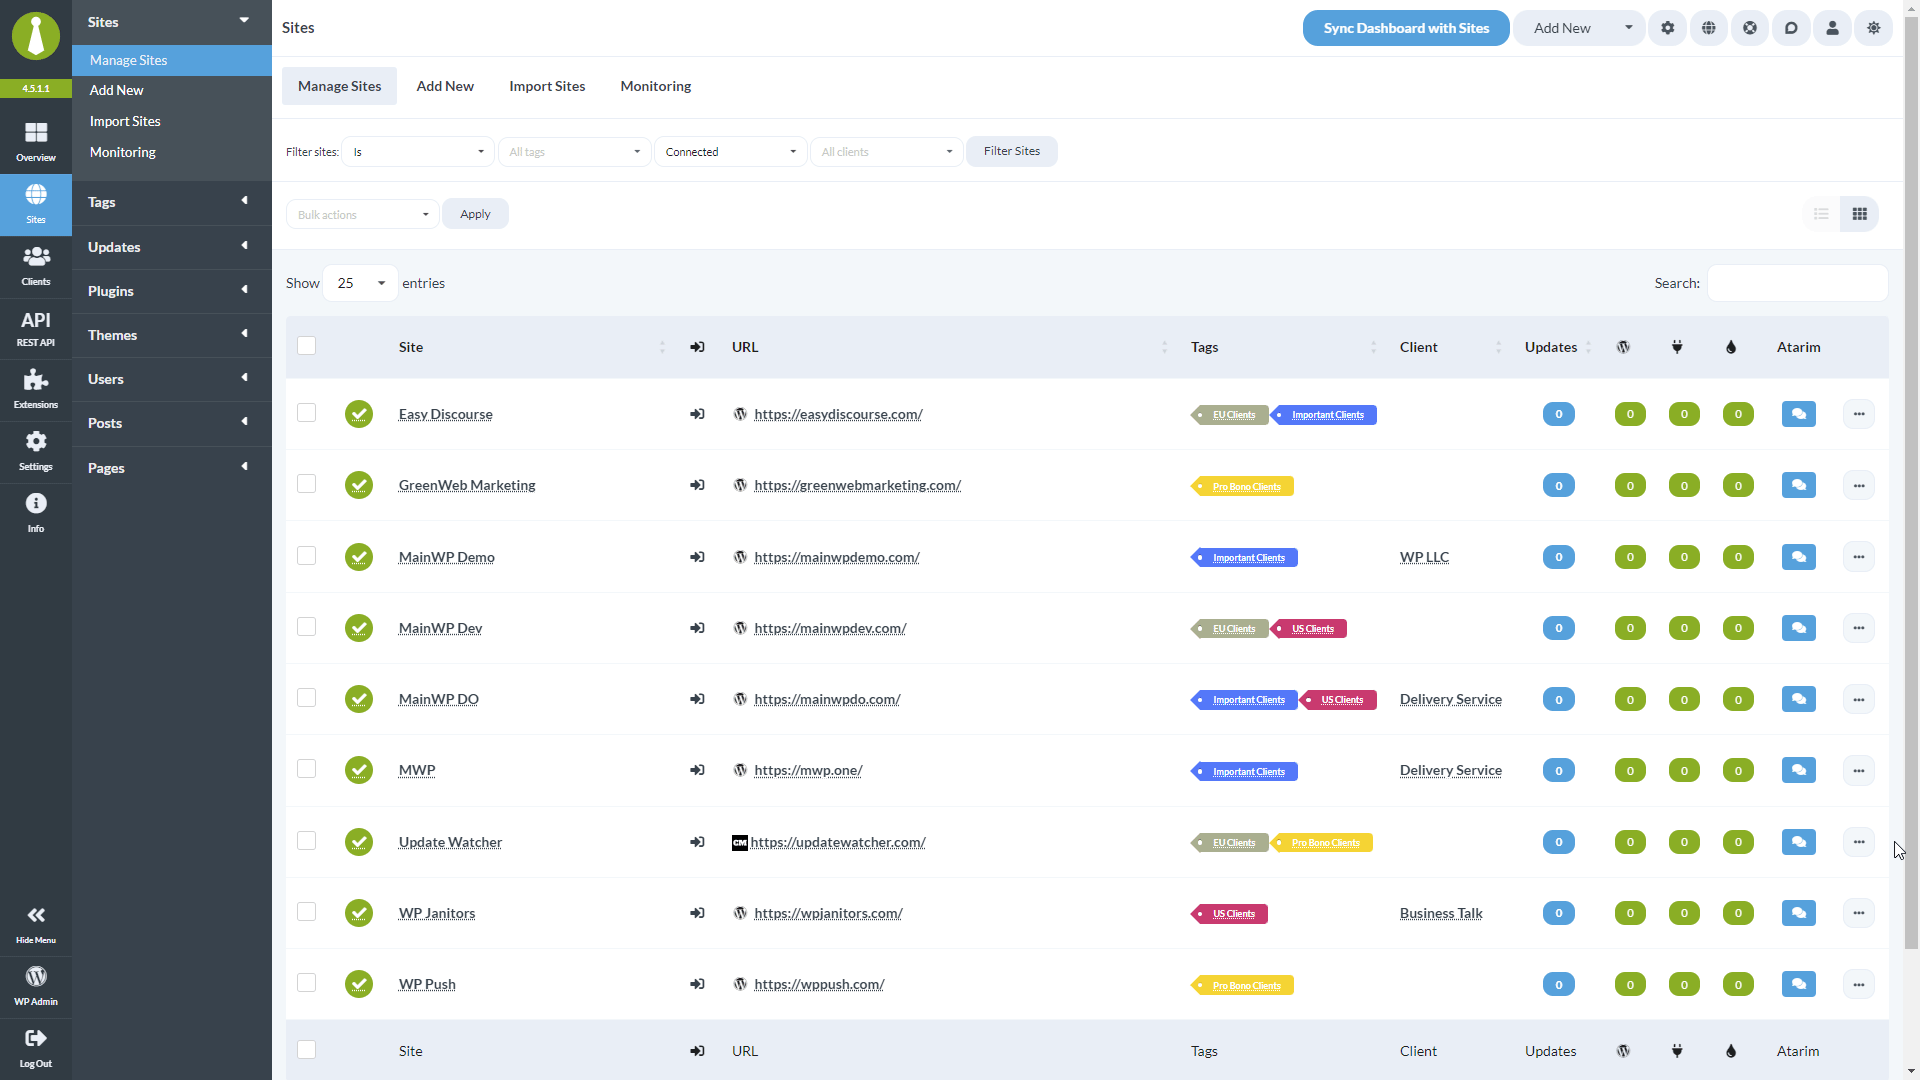Open the three-dots actions menu for WP Janitors

(x=1858, y=913)
